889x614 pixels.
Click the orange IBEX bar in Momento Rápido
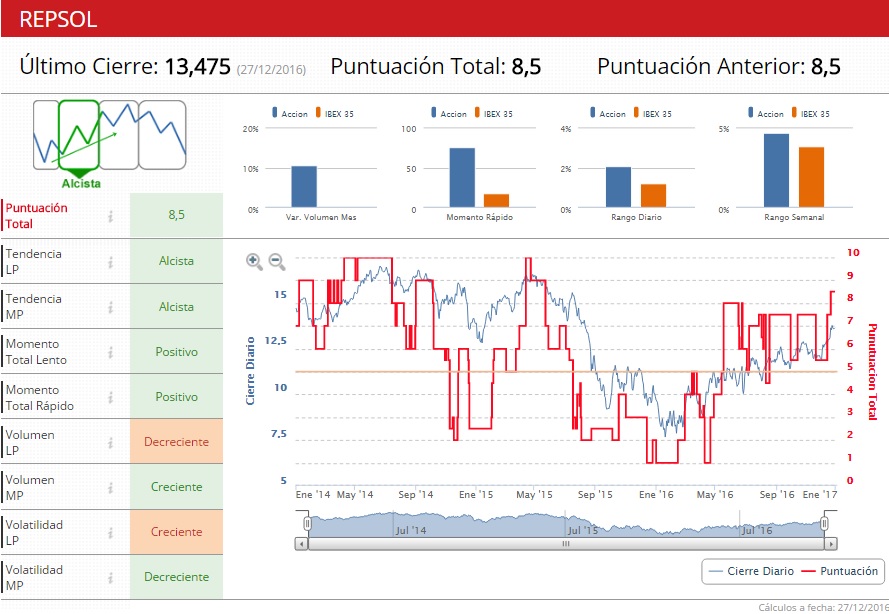[x=497, y=200]
